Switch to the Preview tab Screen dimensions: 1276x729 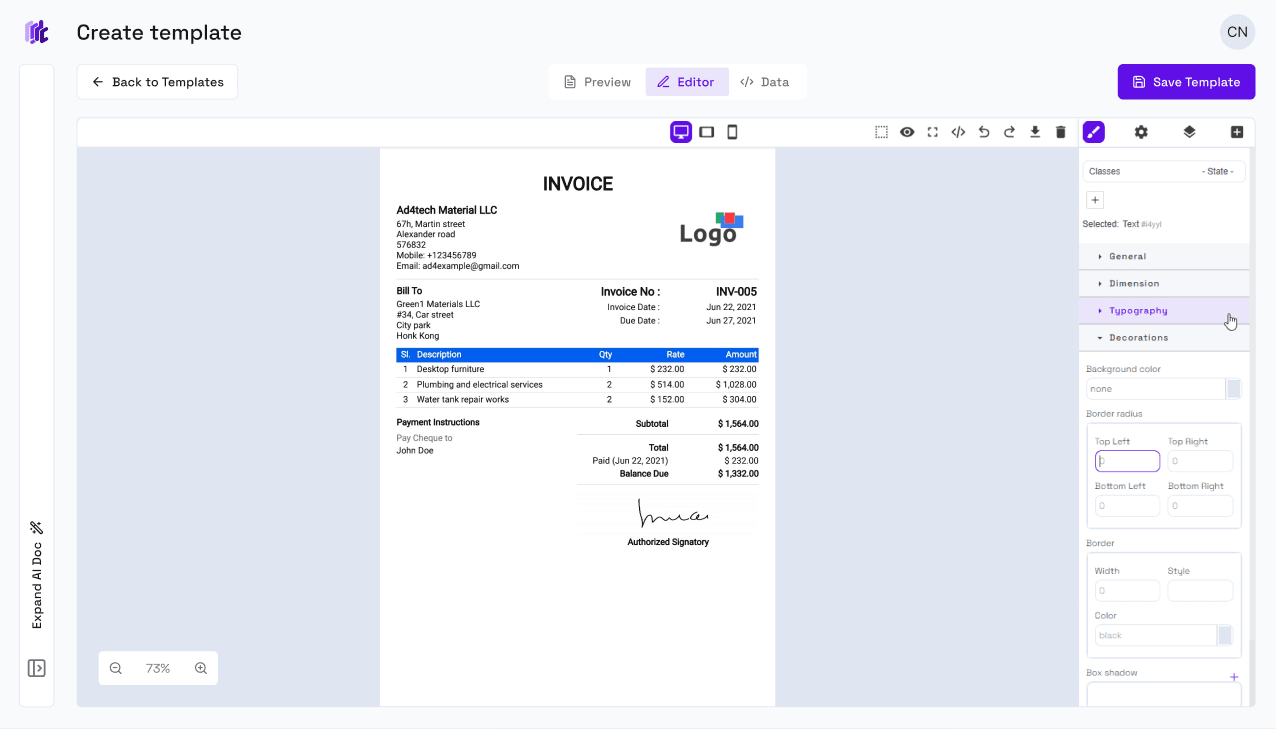point(597,81)
